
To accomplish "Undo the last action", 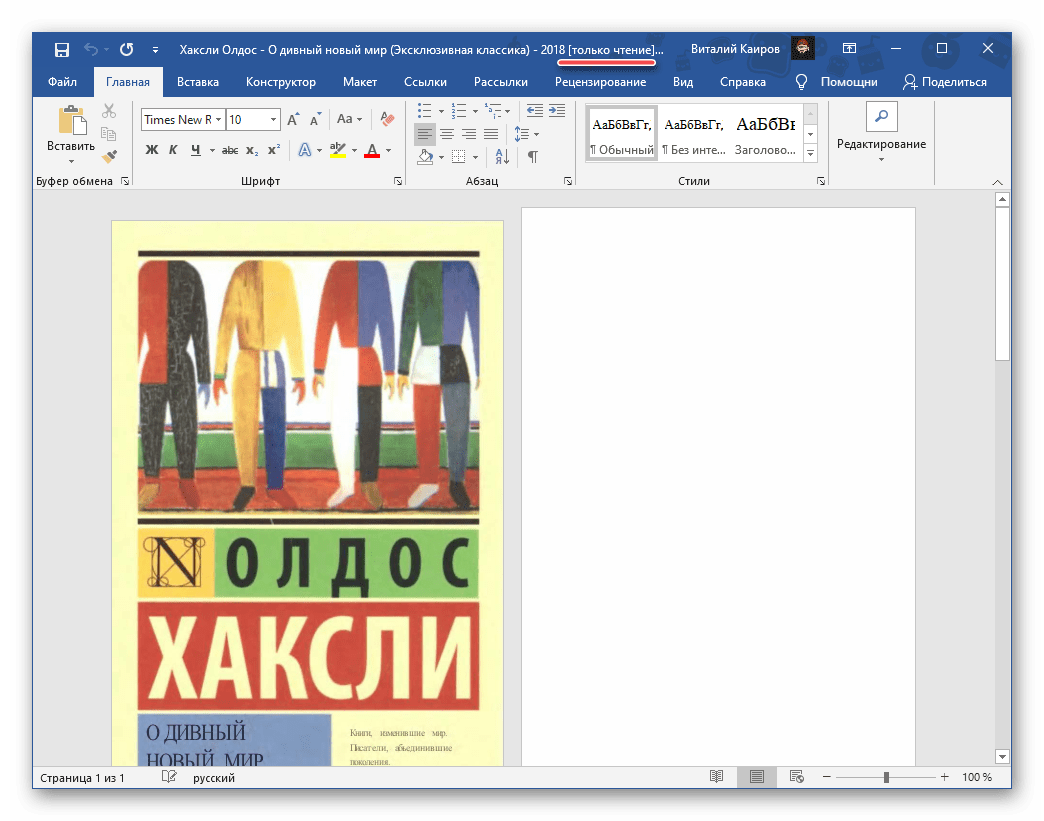I will point(91,49).
